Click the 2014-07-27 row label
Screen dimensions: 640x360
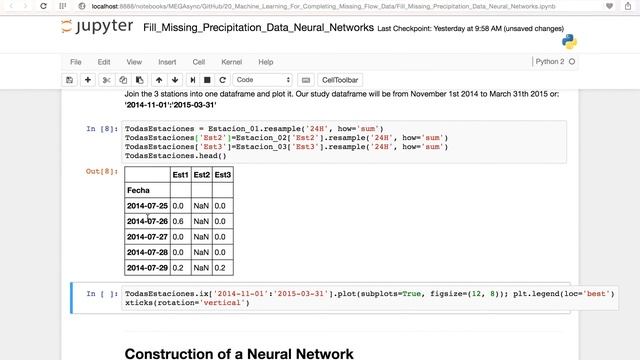pos(147,237)
